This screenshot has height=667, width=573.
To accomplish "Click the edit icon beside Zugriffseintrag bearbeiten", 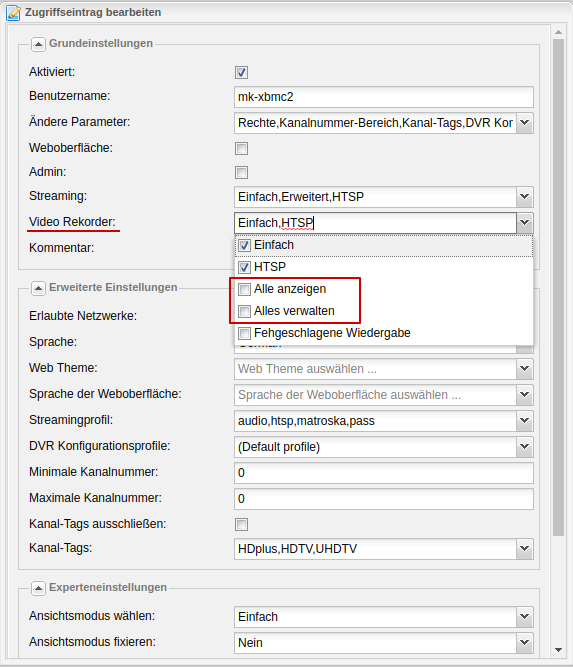I will (x=13, y=13).
